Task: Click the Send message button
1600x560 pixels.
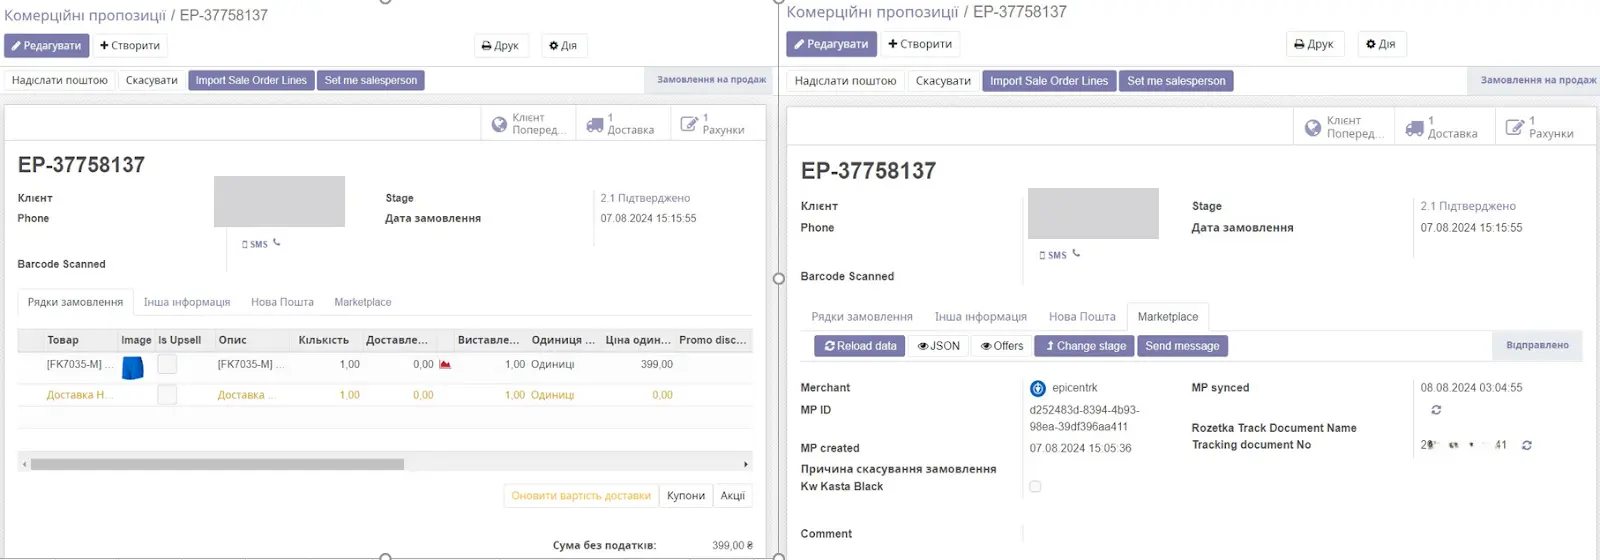Action: [x=1182, y=346]
